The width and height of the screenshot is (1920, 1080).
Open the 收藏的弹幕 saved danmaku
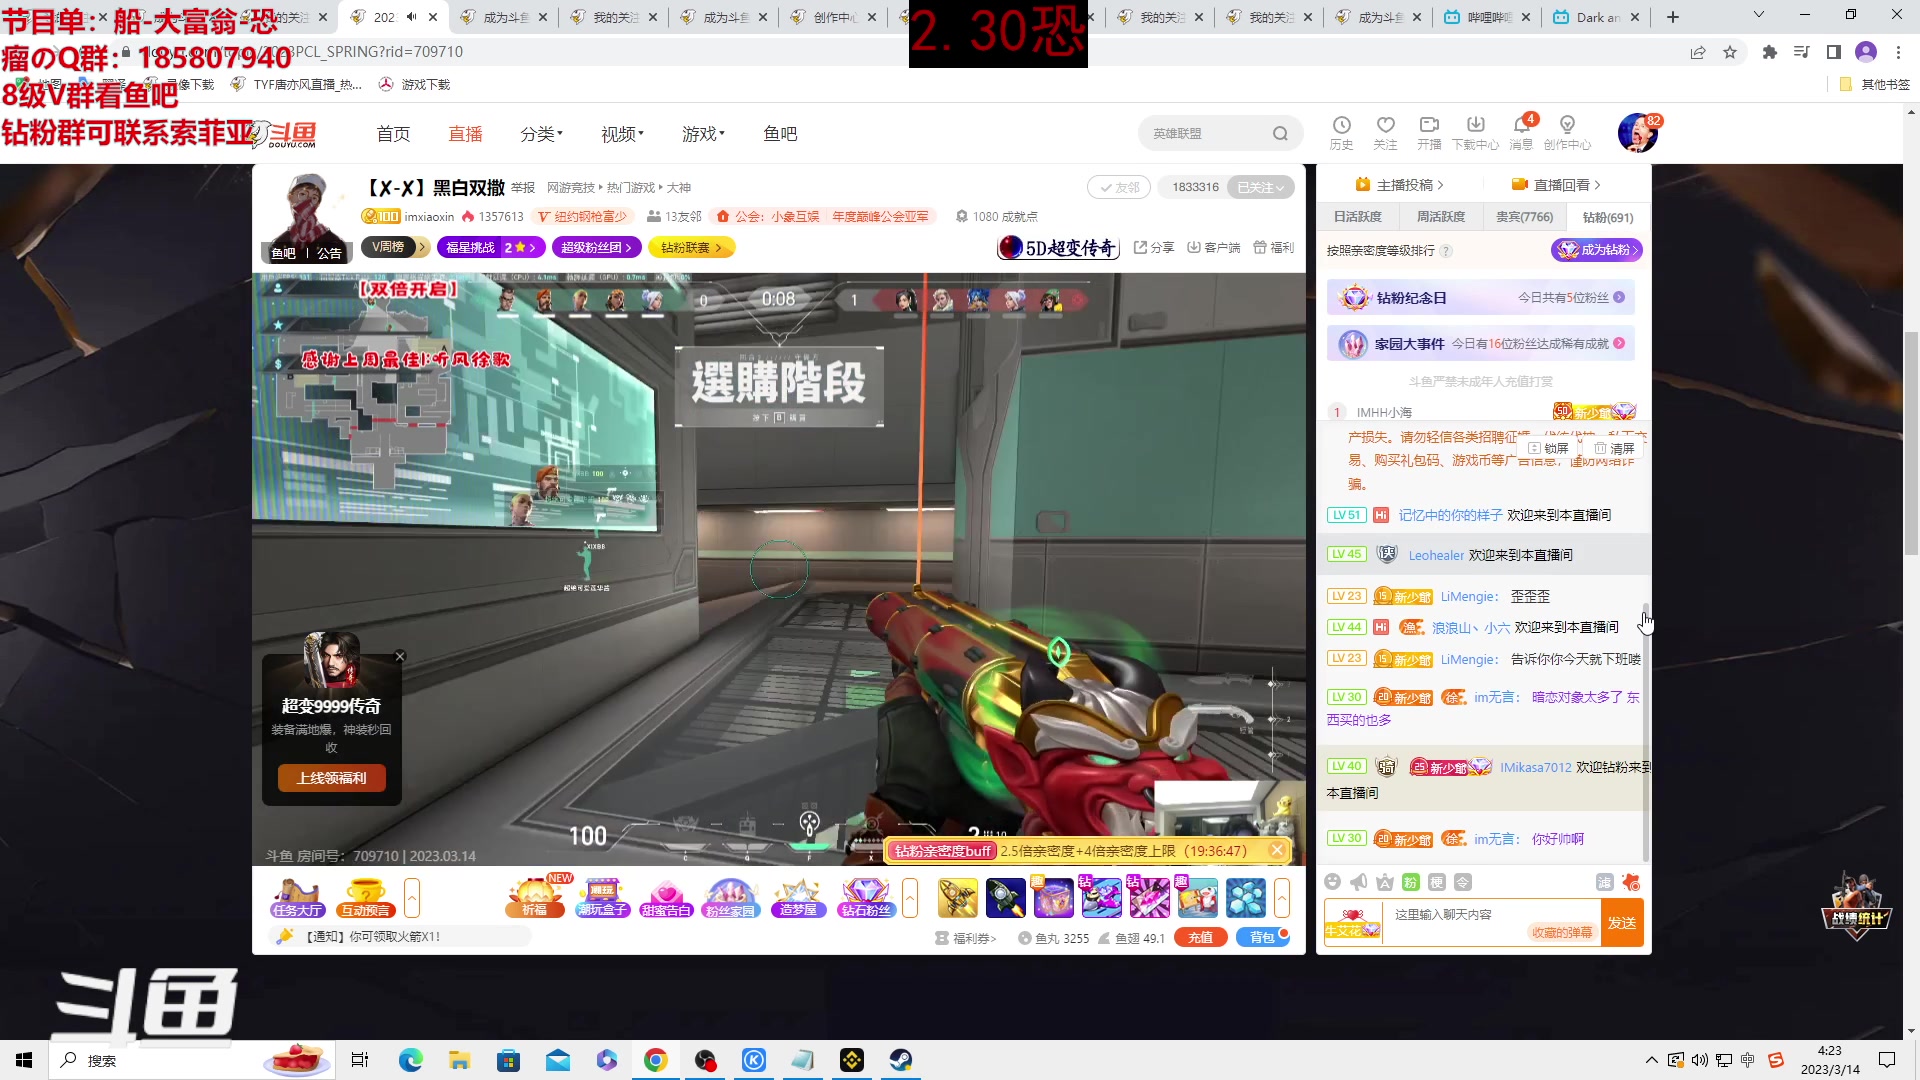[1562, 932]
